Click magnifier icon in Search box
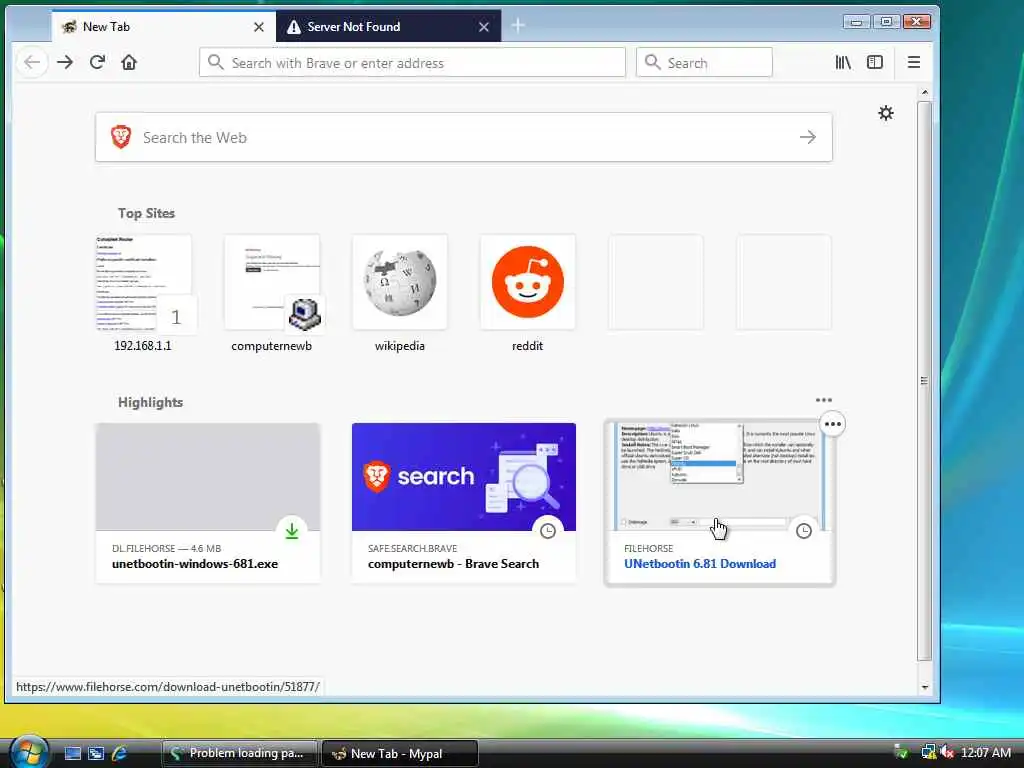 652,62
